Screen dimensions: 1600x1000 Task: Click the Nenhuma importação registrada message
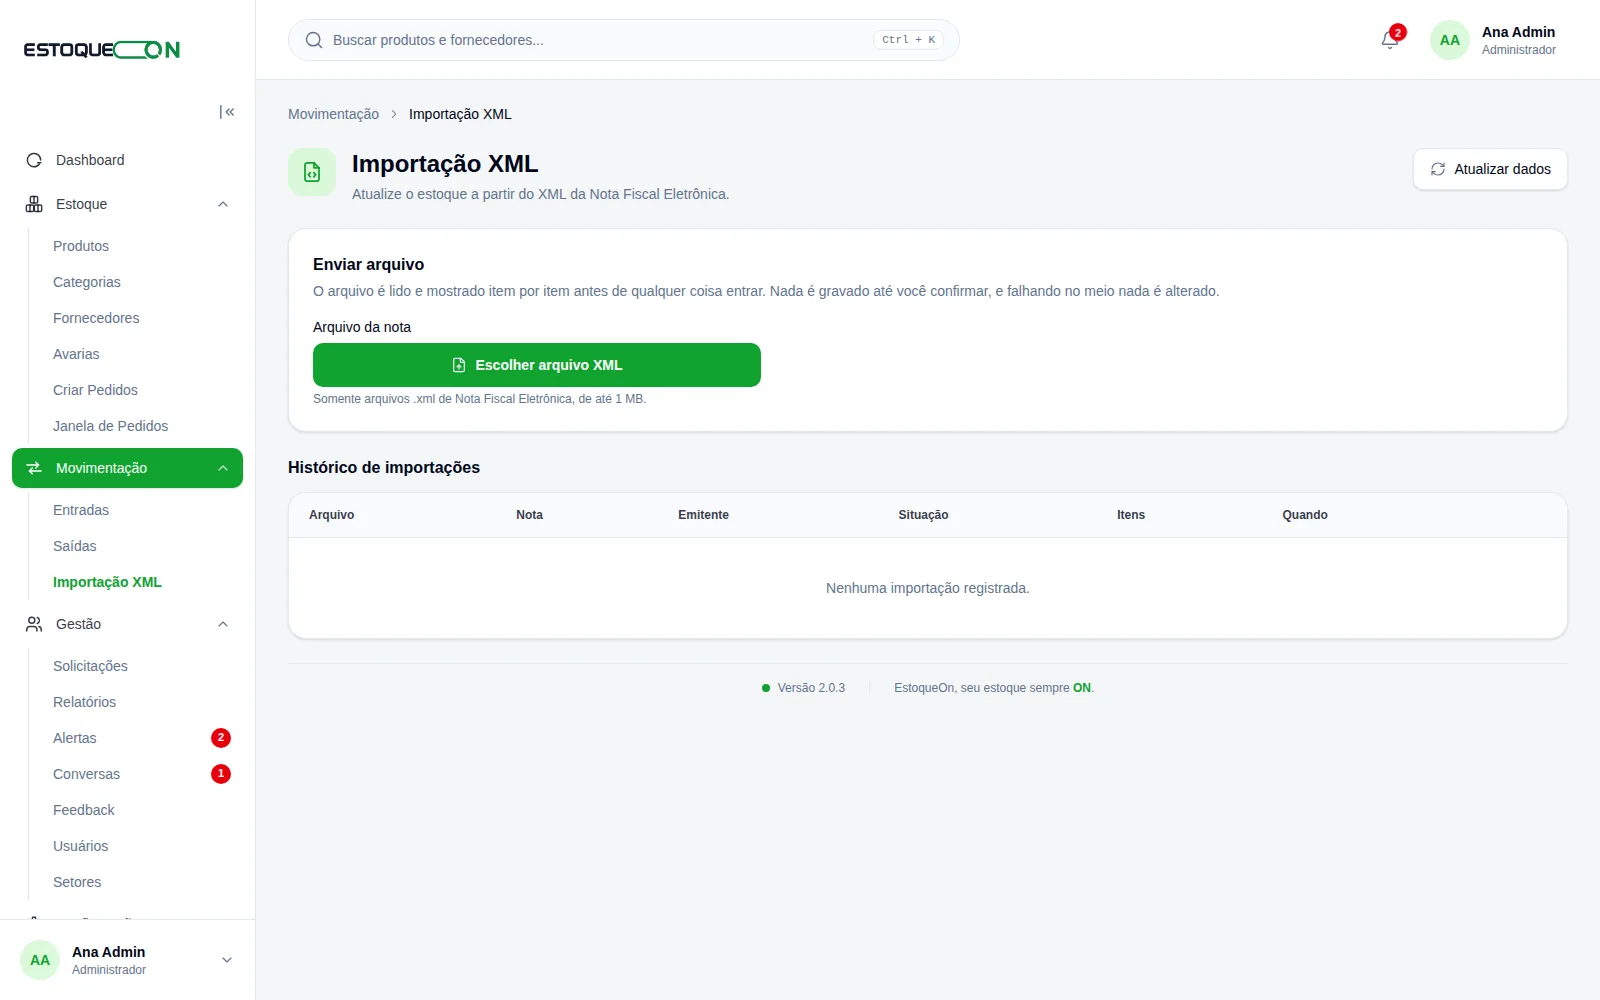click(x=927, y=588)
